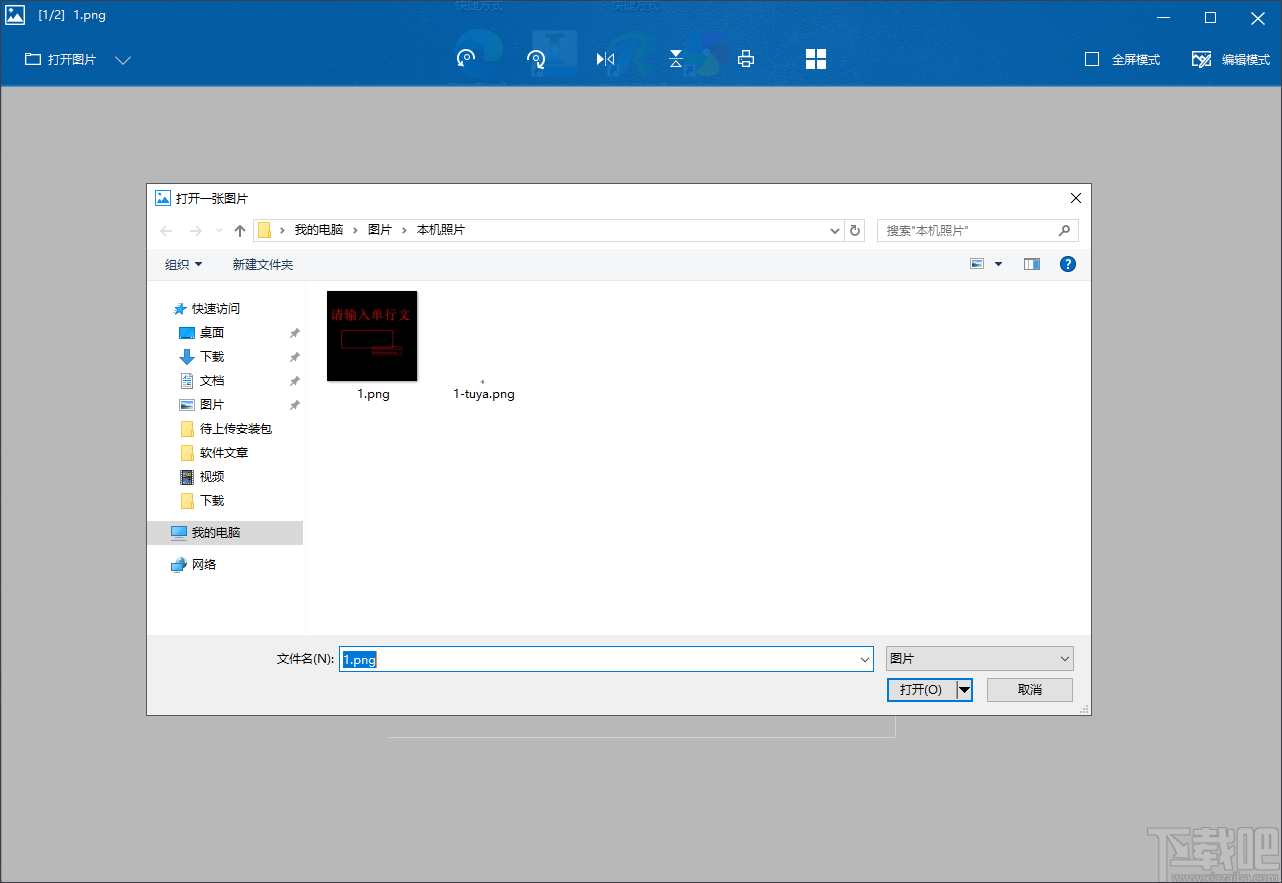Select 我的电脑 in the navigation pane
The image size is (1282, 883).
tap(225, 532)
